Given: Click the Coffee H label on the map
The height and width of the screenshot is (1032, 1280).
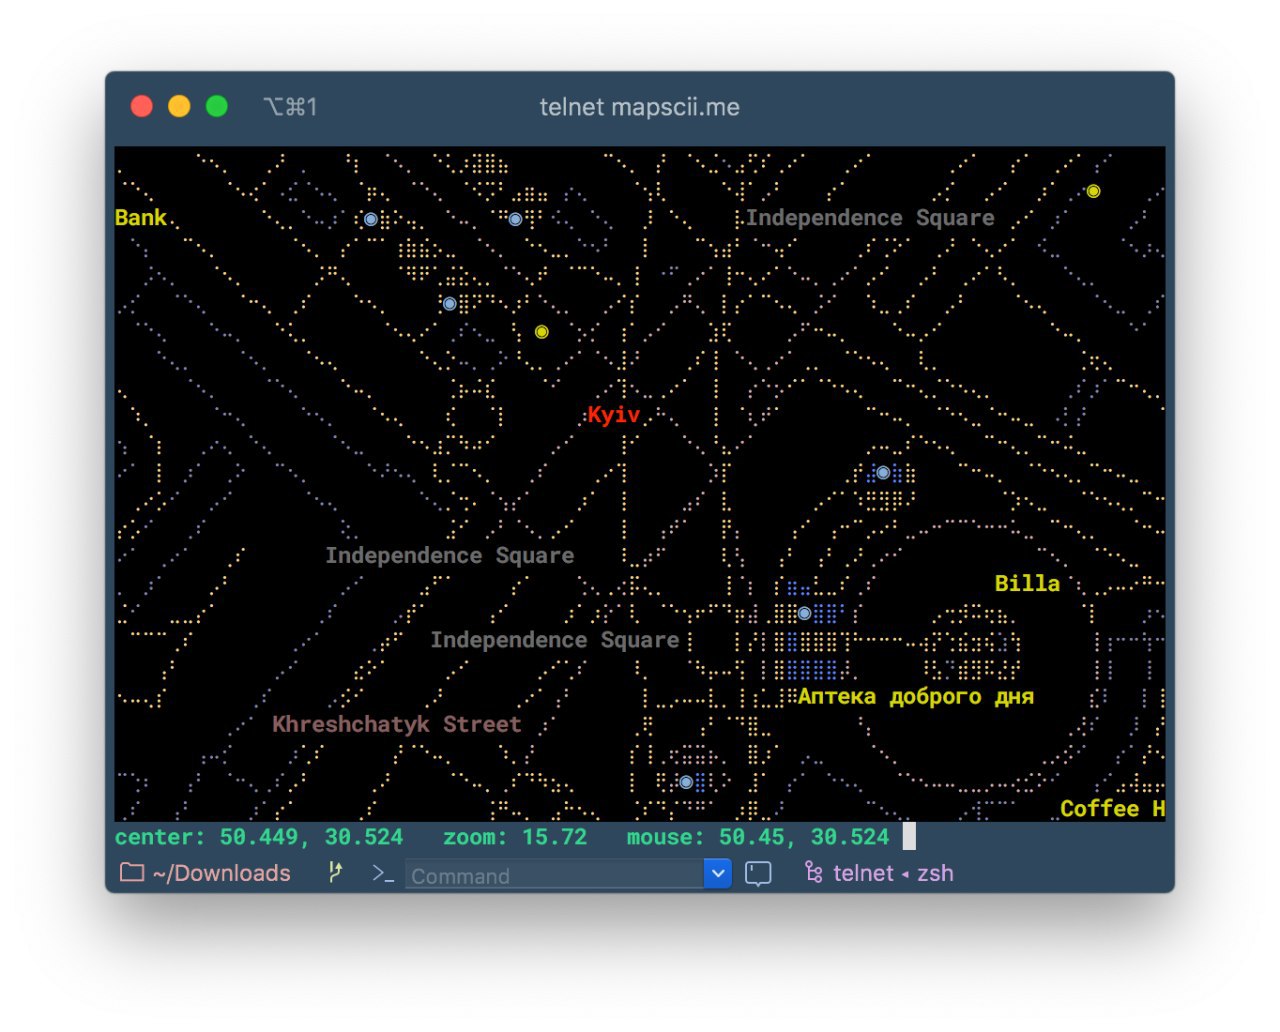Looking at the screenshot, I should [x=1112, y=808].
